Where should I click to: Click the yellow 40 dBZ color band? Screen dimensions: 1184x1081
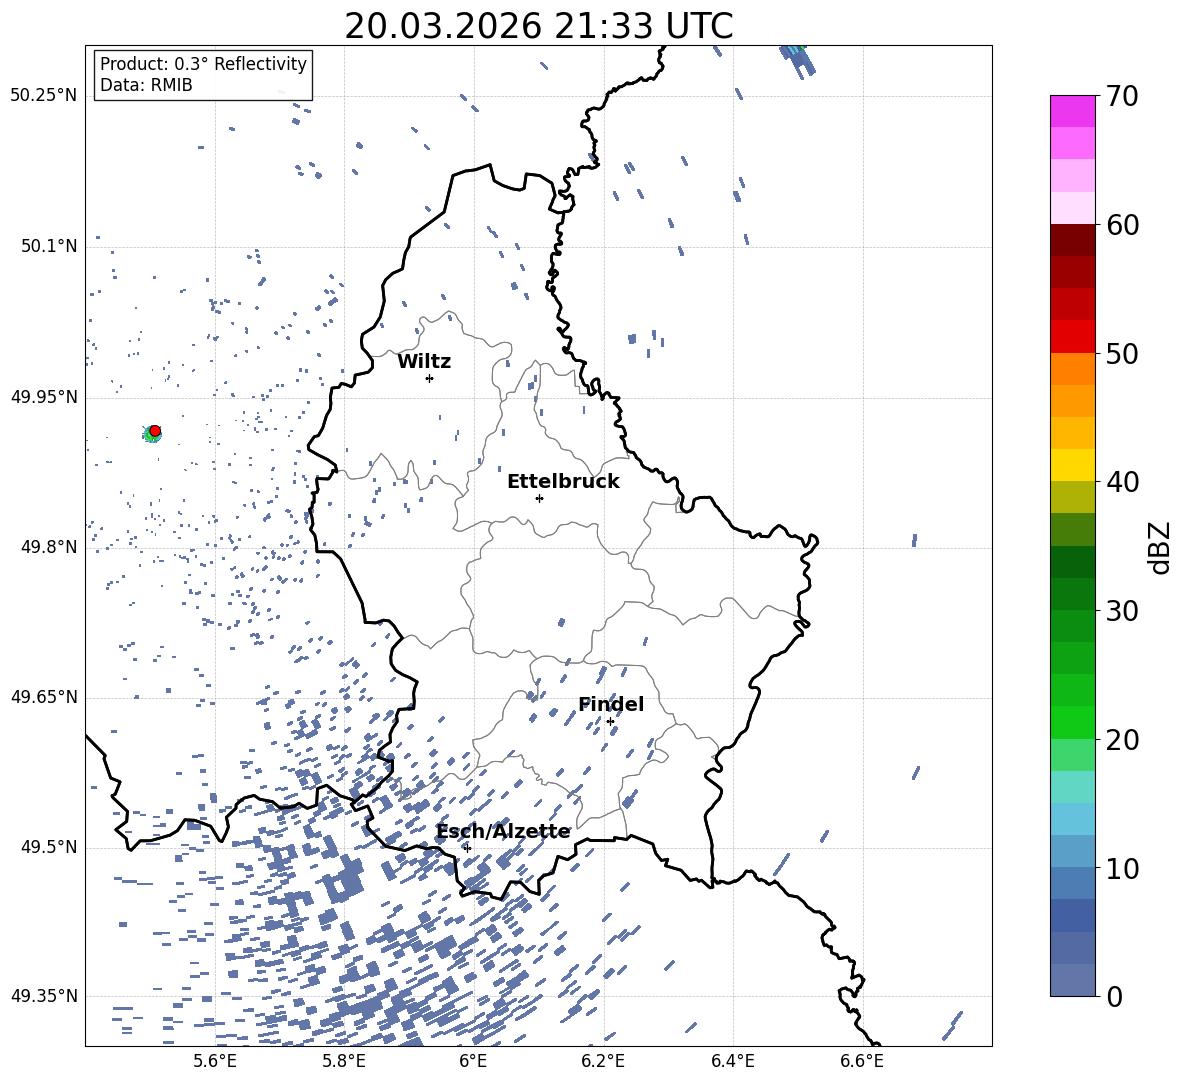point(1072,465)
